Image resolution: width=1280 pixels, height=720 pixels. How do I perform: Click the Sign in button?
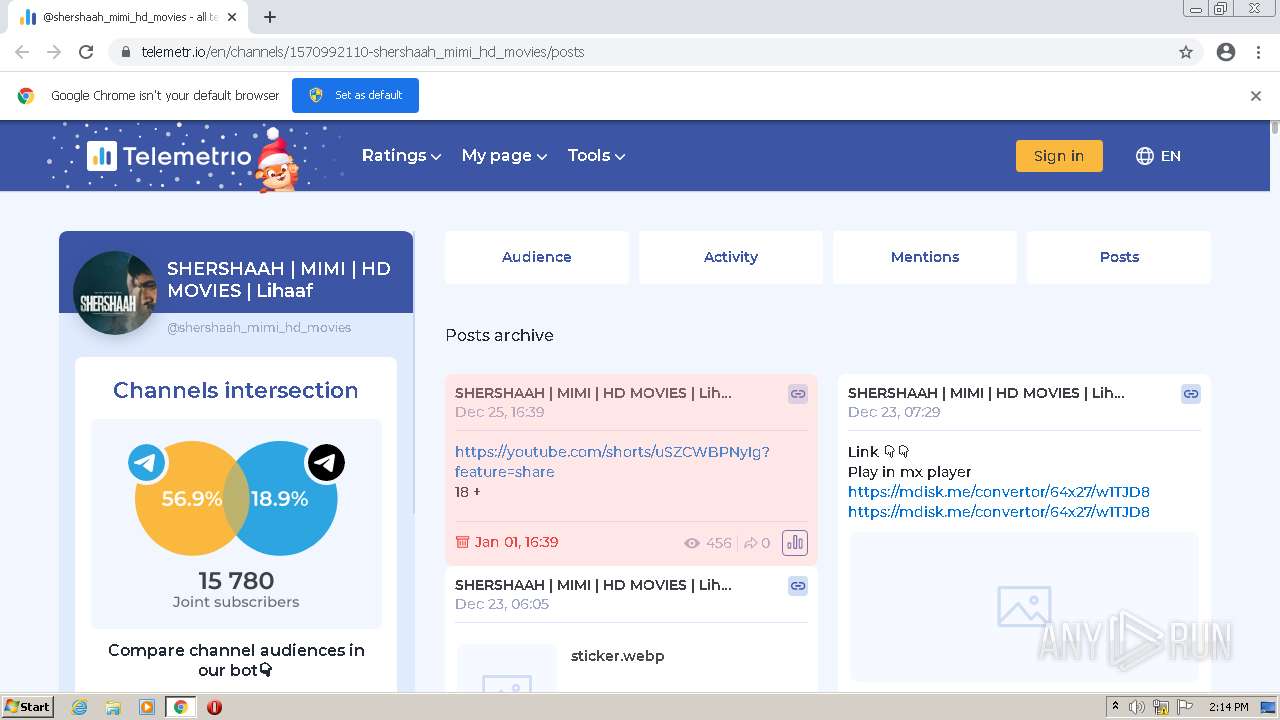tap(1059, 156)
